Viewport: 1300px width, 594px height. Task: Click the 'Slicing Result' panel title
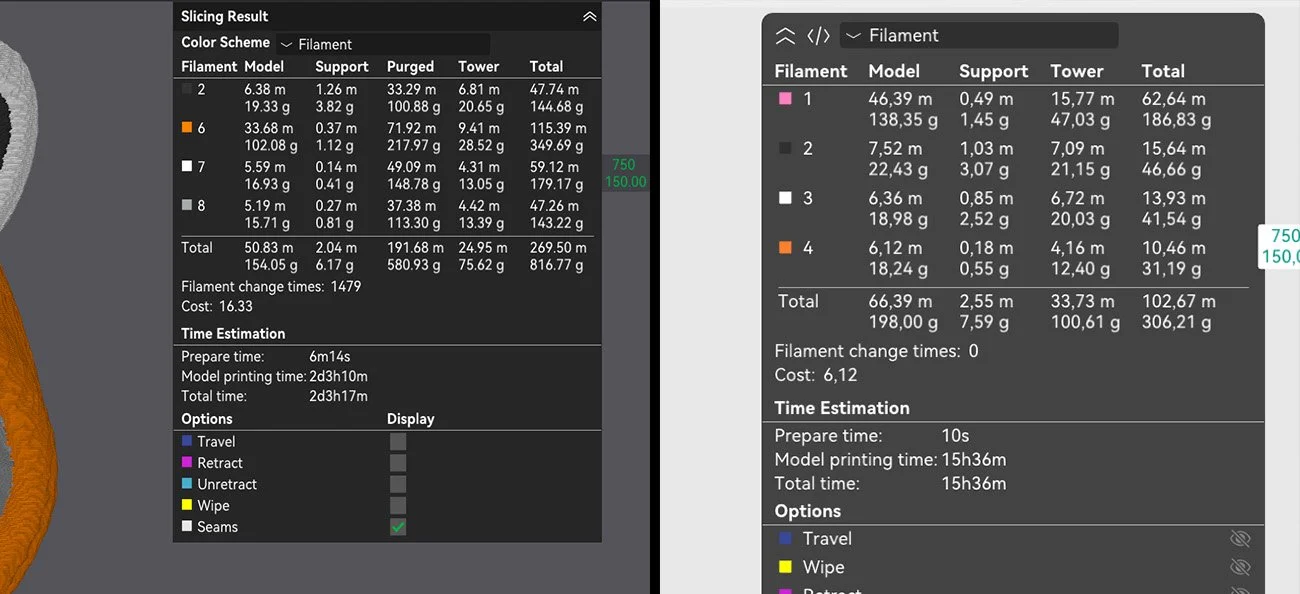(x=225, y=16)
